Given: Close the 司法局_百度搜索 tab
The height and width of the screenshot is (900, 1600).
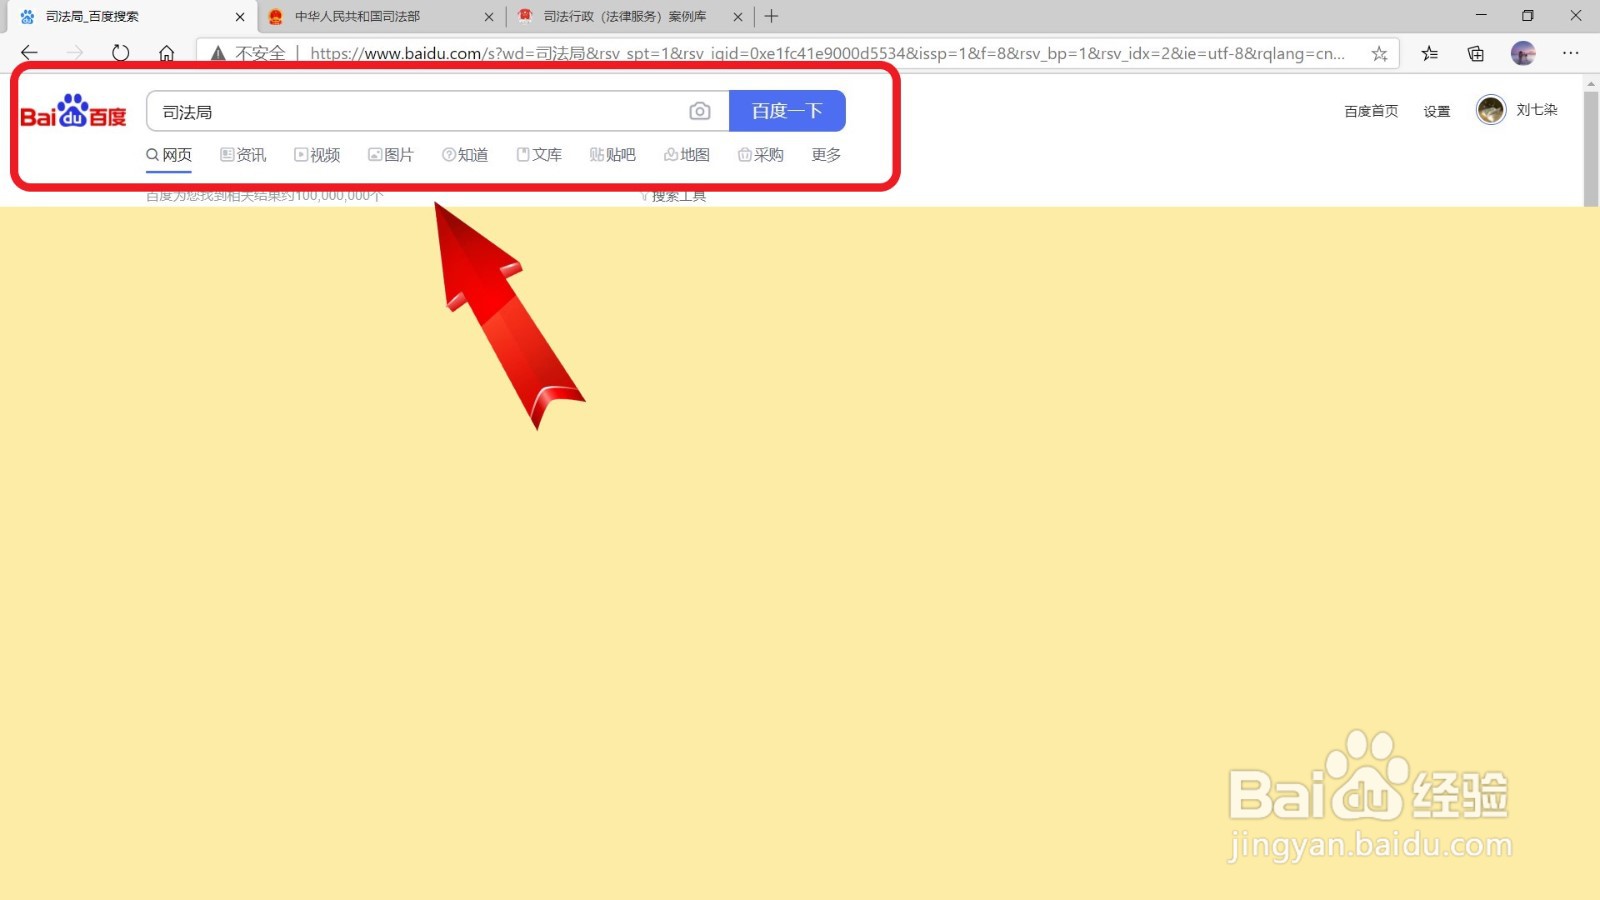Looking at the screenshot, I should coord(240,16).
